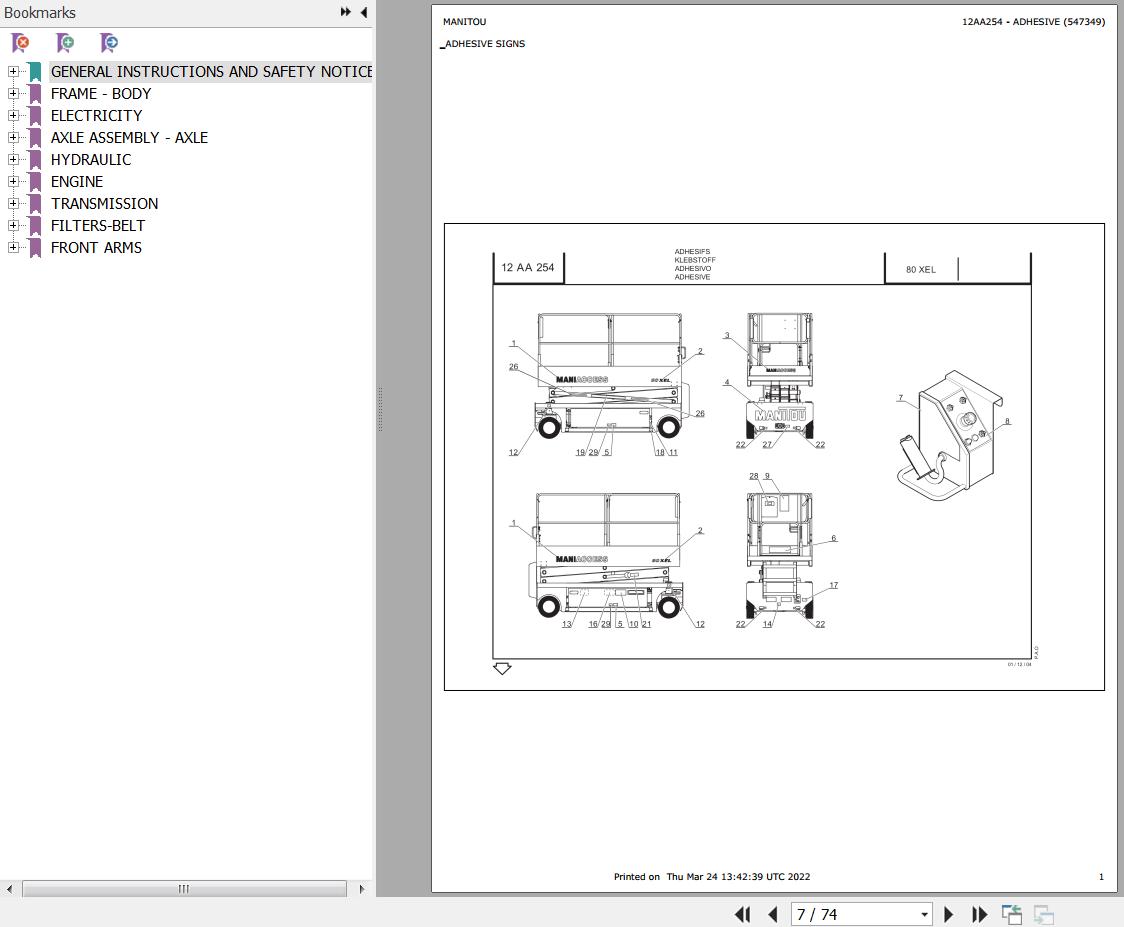Click the delete bookmark icon
The image size is (1124, 927).
coord(21,43)
